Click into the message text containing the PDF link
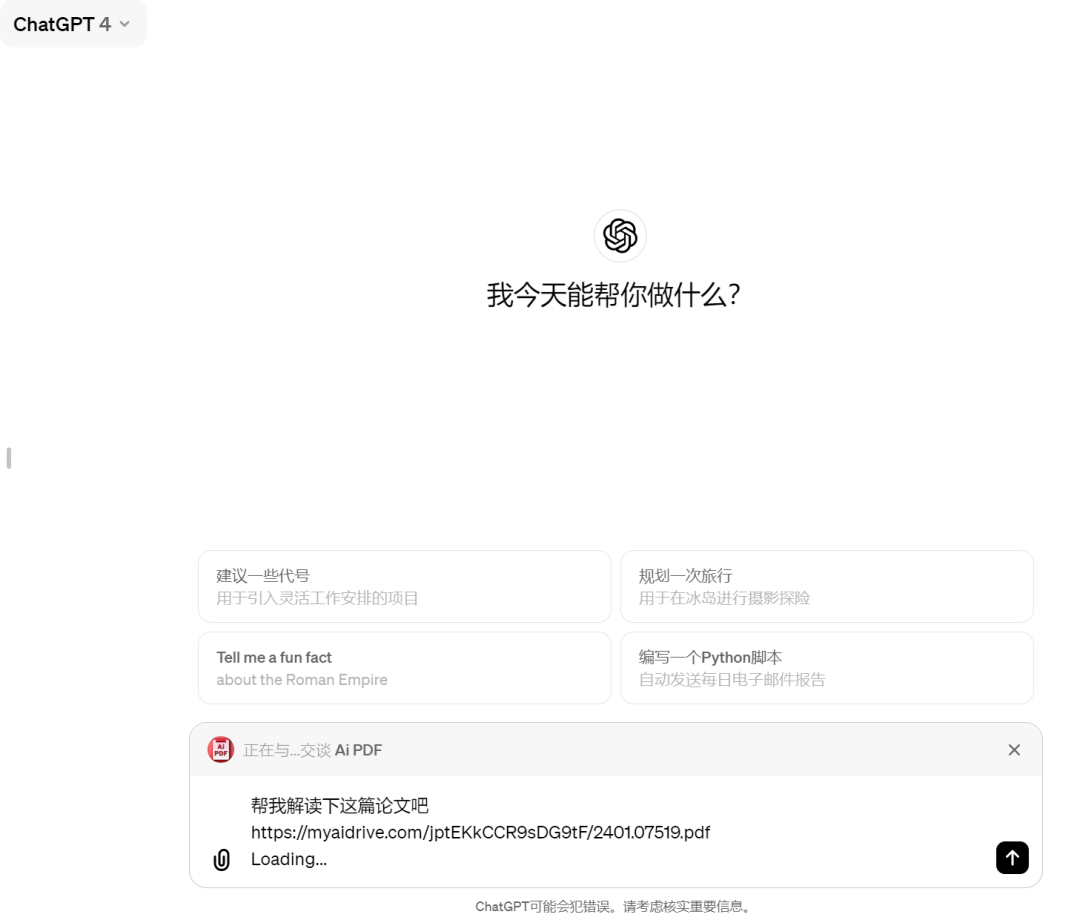Screen dimensions: 1080x920 point(480,833)
